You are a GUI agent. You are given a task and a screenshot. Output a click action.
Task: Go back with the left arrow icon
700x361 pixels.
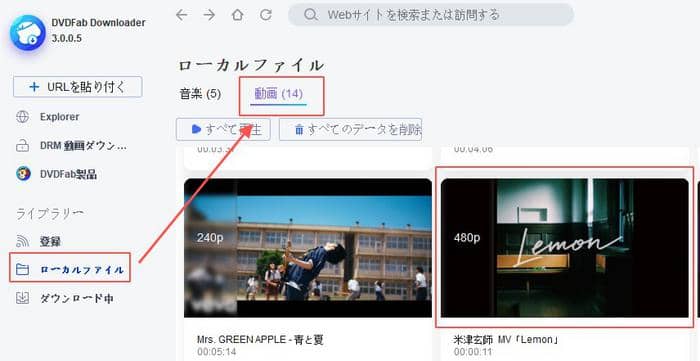[x=181, y=15]
